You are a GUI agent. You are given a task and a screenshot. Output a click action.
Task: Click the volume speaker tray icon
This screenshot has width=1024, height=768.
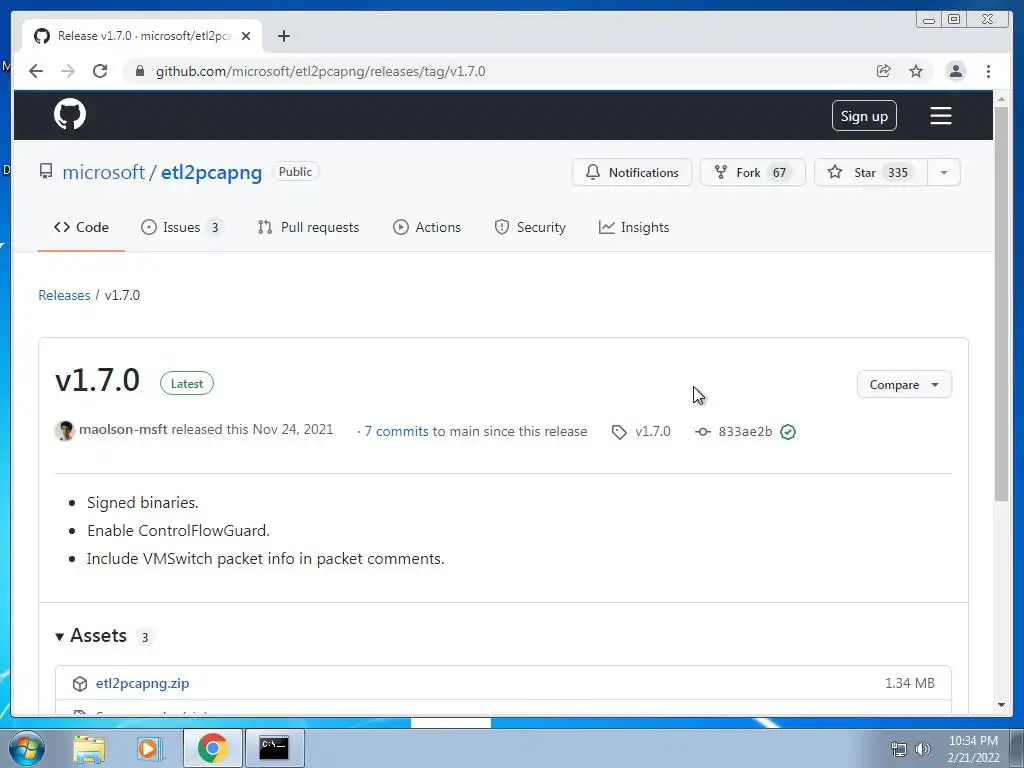(923, 749)
